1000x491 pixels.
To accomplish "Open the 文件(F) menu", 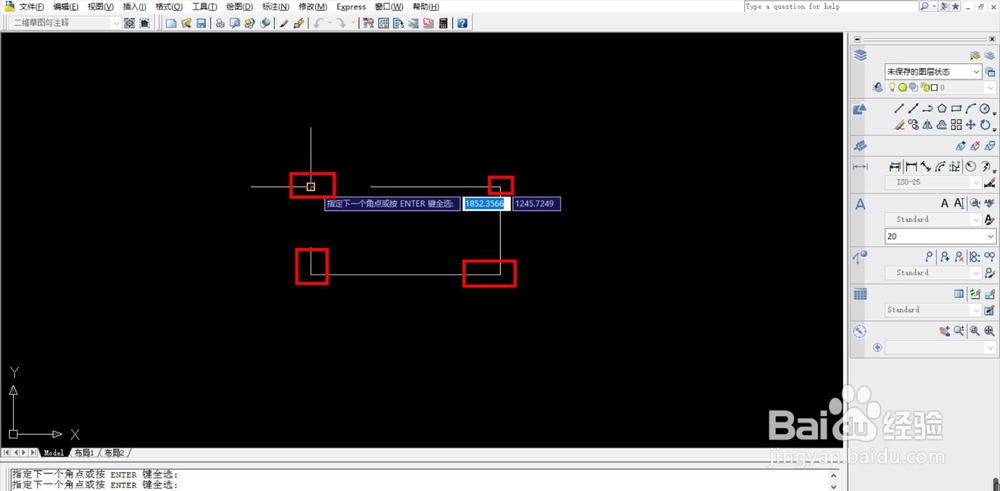I will tap(32, 6).
